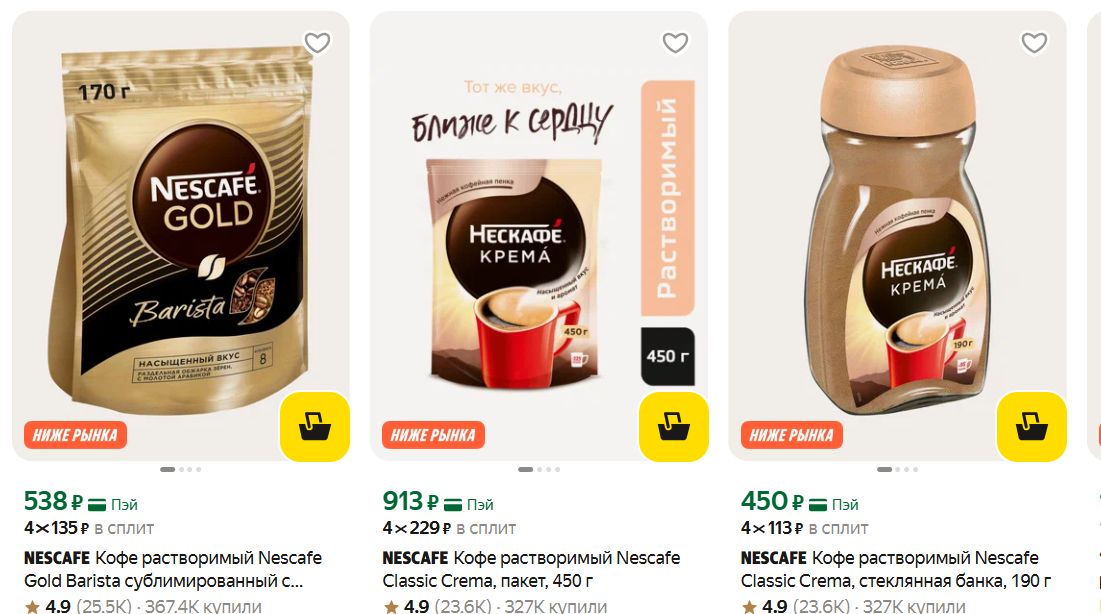The width and height of the screenshot is (1101, 614).
Task: Open the 4×229 ₽ в сплит payment option
Action: [449, 528]
